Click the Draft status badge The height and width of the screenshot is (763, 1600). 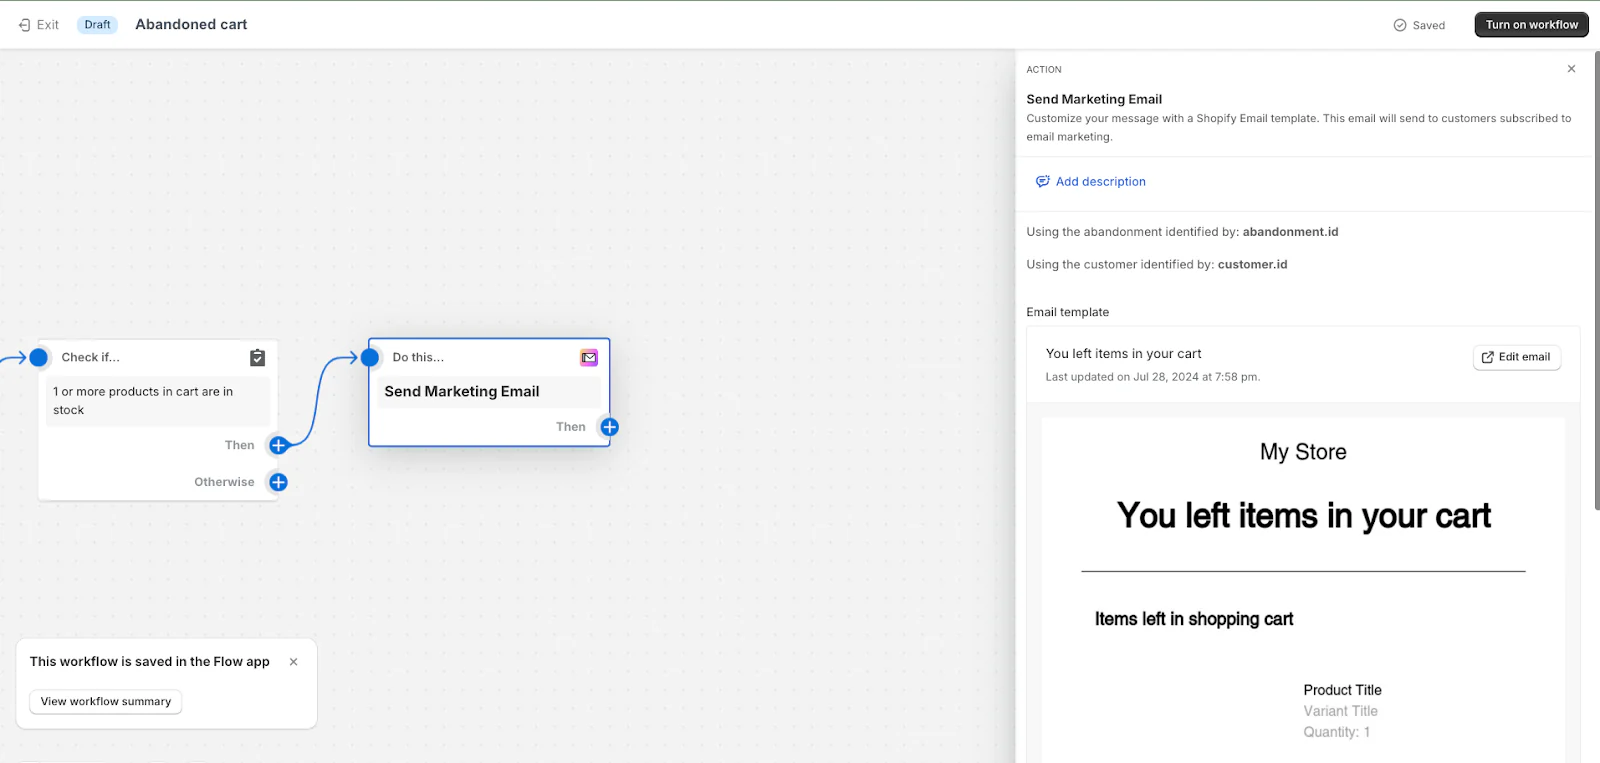[97, 25]
